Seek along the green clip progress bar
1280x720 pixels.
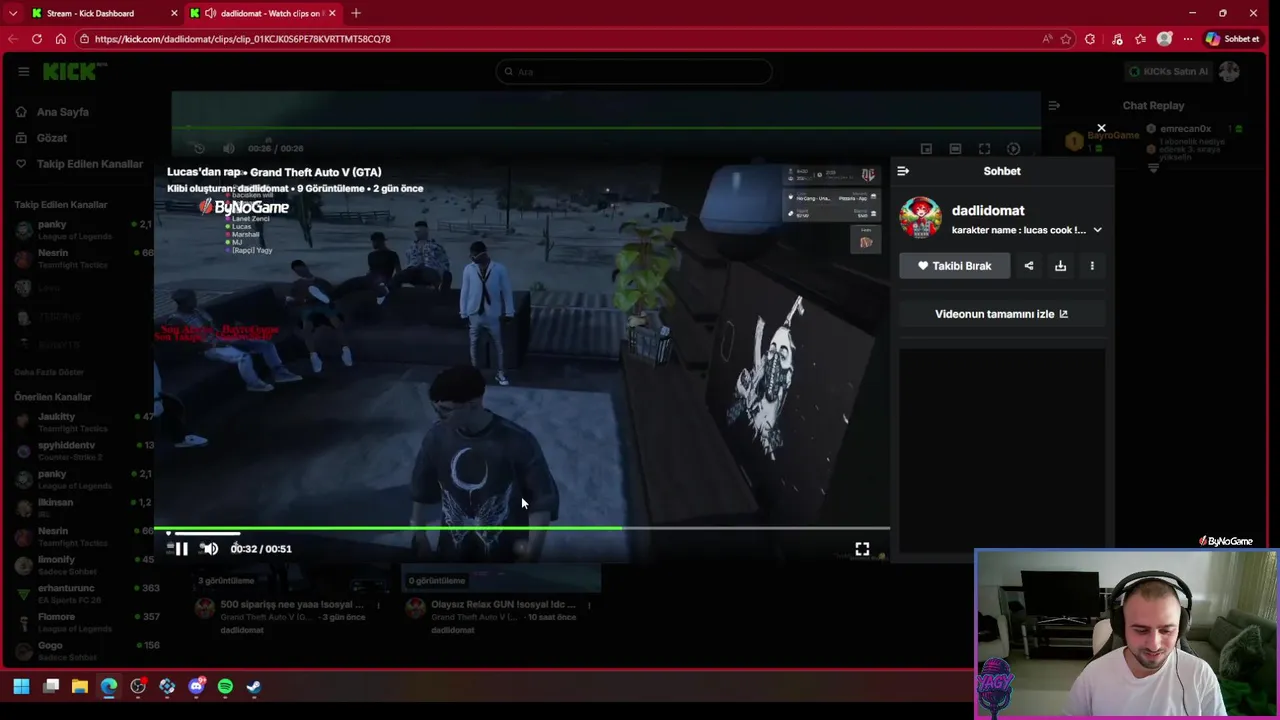(521, 528)
